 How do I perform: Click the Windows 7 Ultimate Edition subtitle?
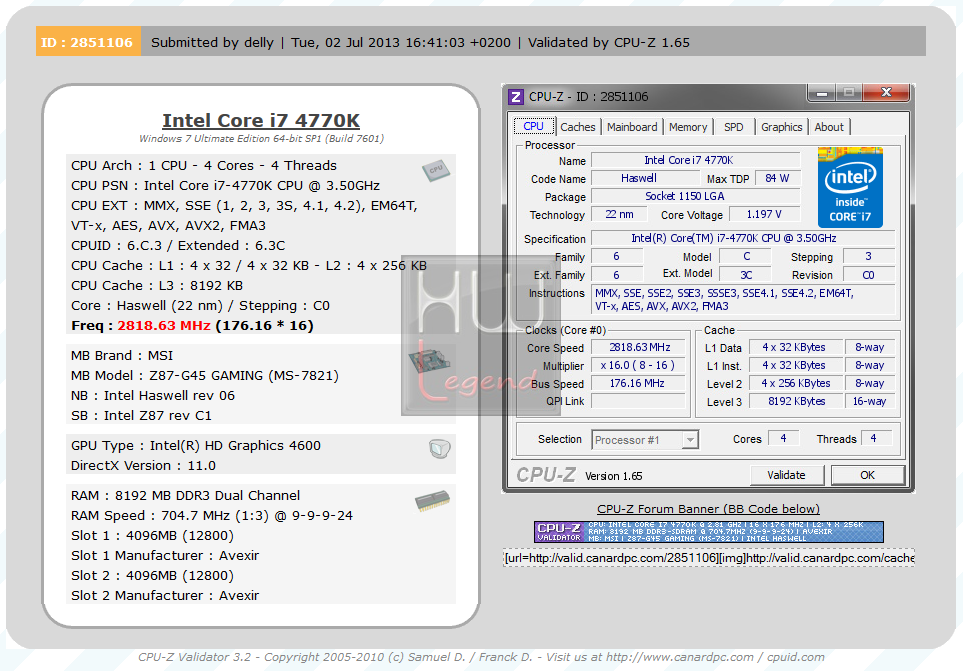pos(261,139)
